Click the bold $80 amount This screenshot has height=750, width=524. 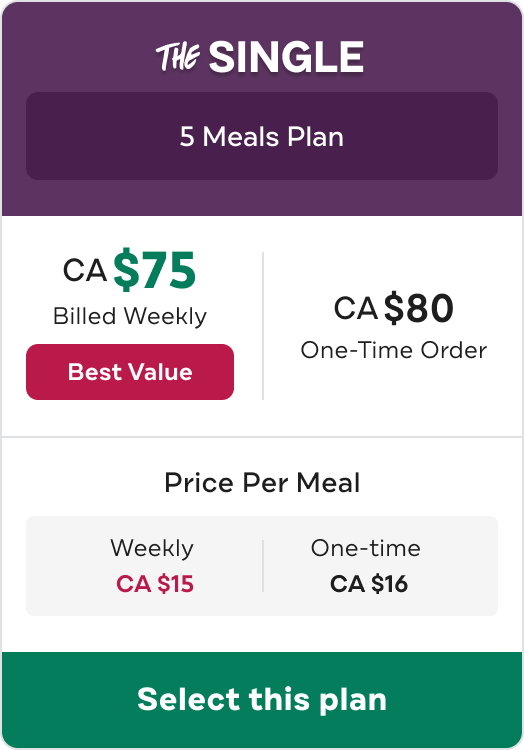click(x=418, y=308)
